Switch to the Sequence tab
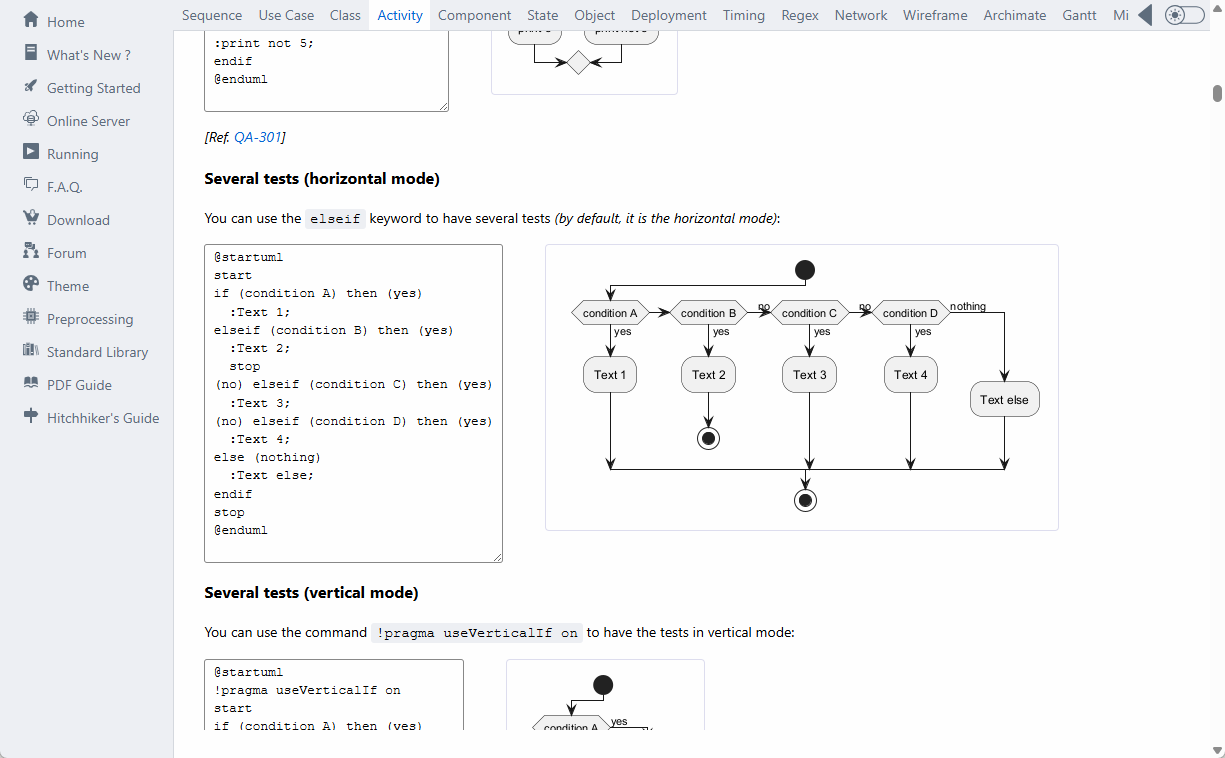 coord(212,15)
